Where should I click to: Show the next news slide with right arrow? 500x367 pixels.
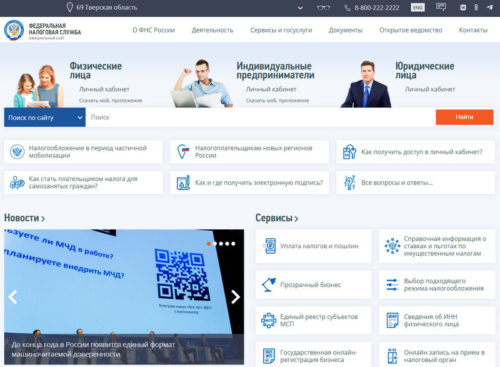235,297
